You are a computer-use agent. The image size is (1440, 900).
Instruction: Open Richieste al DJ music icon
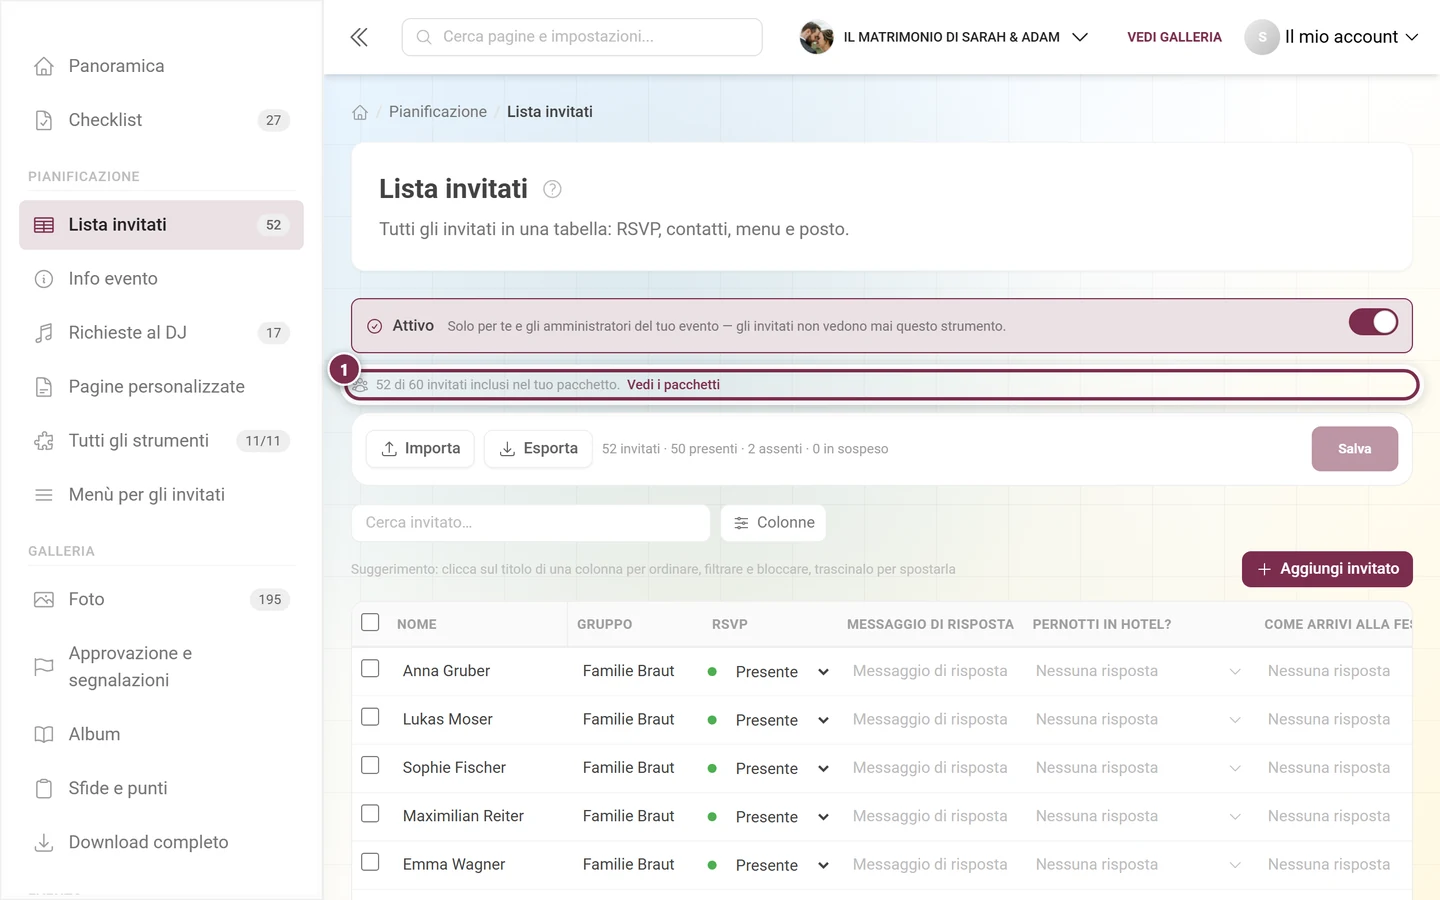click(44, 333)
